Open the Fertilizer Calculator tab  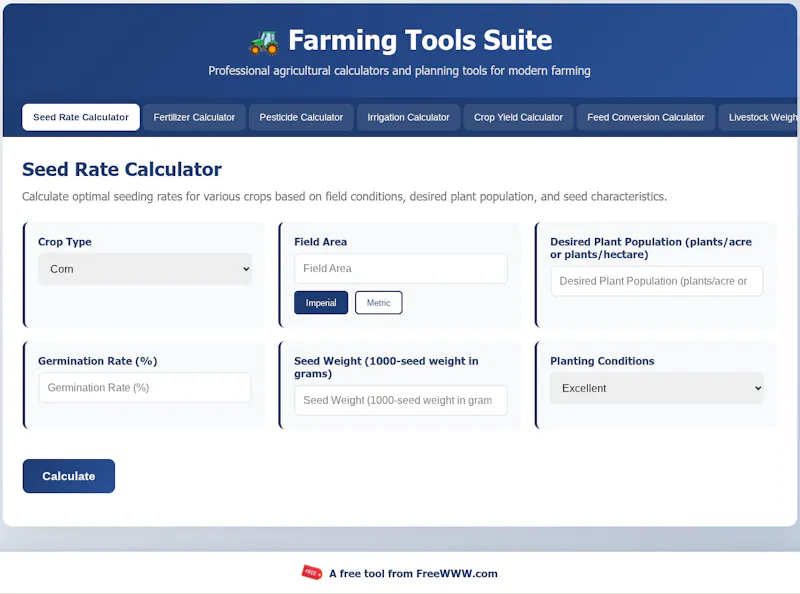pos(194,117)
